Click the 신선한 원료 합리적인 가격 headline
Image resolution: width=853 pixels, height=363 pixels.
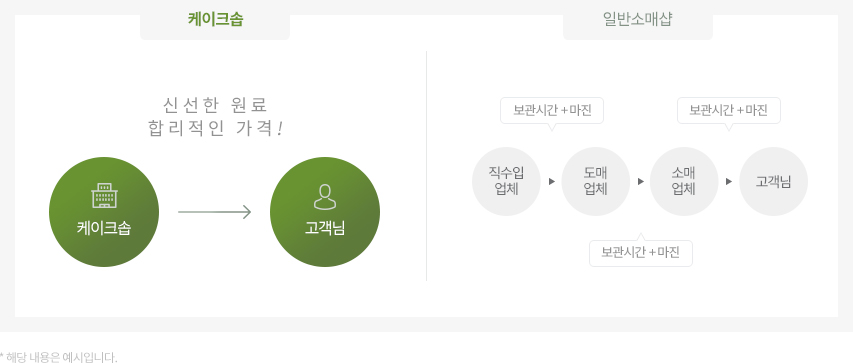click(x=215, y=116)
